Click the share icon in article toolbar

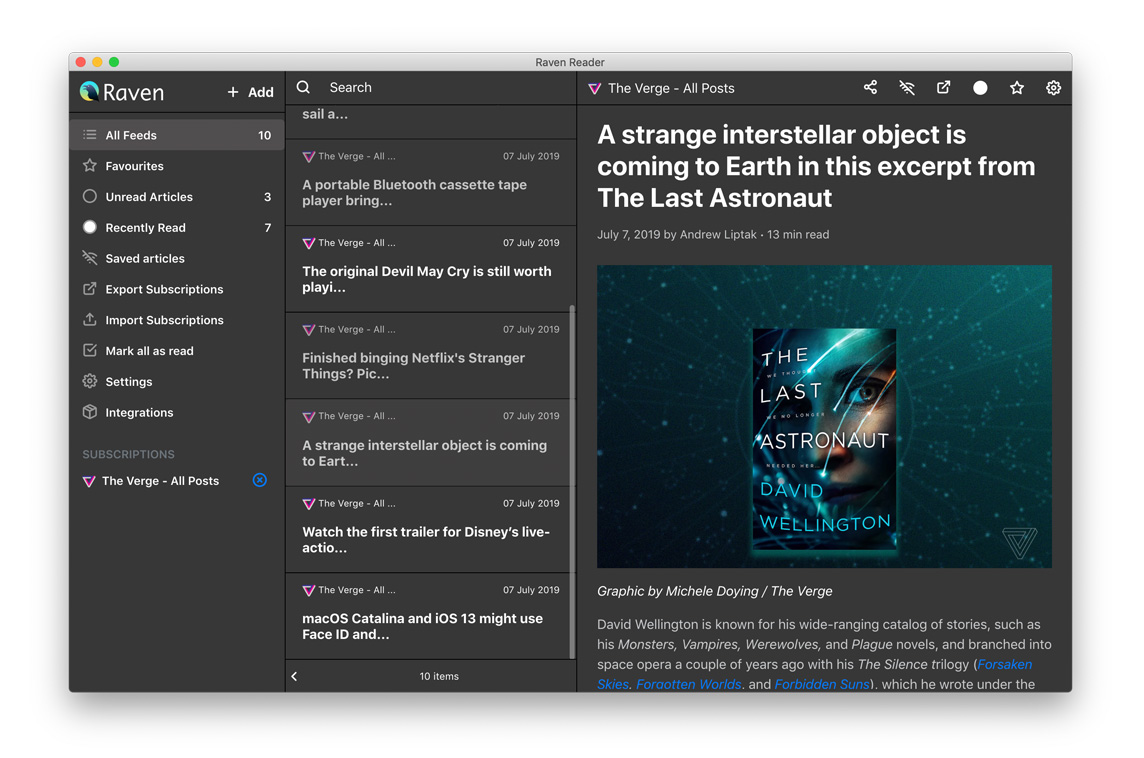(x=870, y=88)
